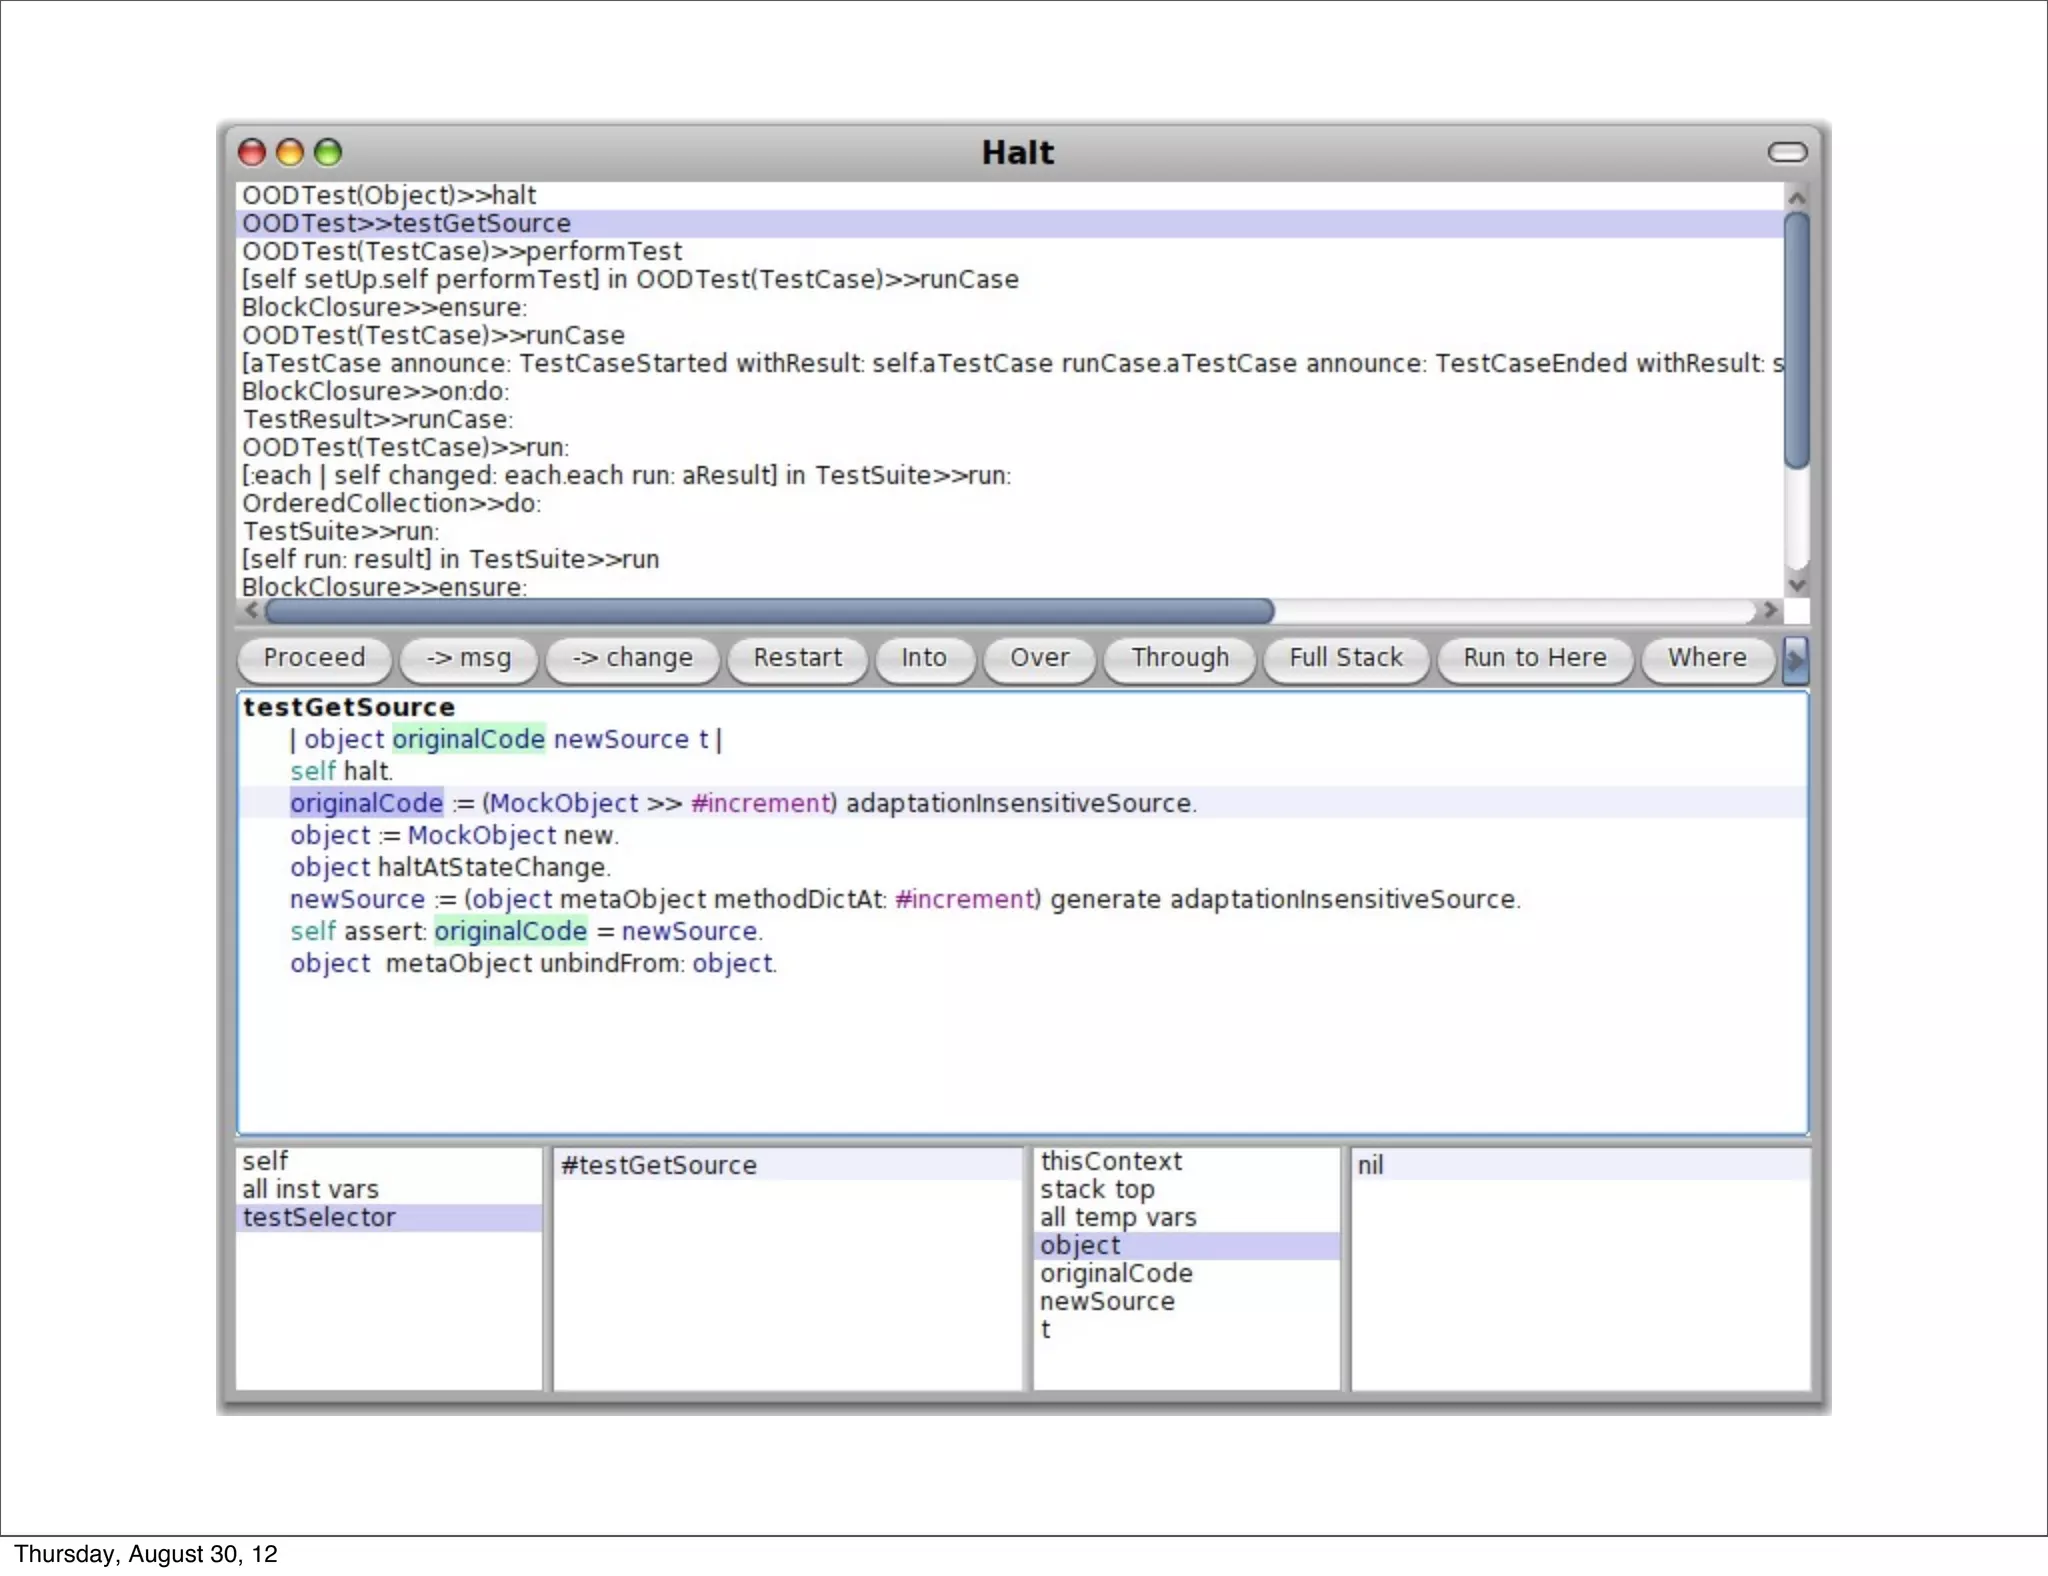Select the TestResult>>runCase: stack entry
This screenshot has width=2048, height=1576.
377,419
